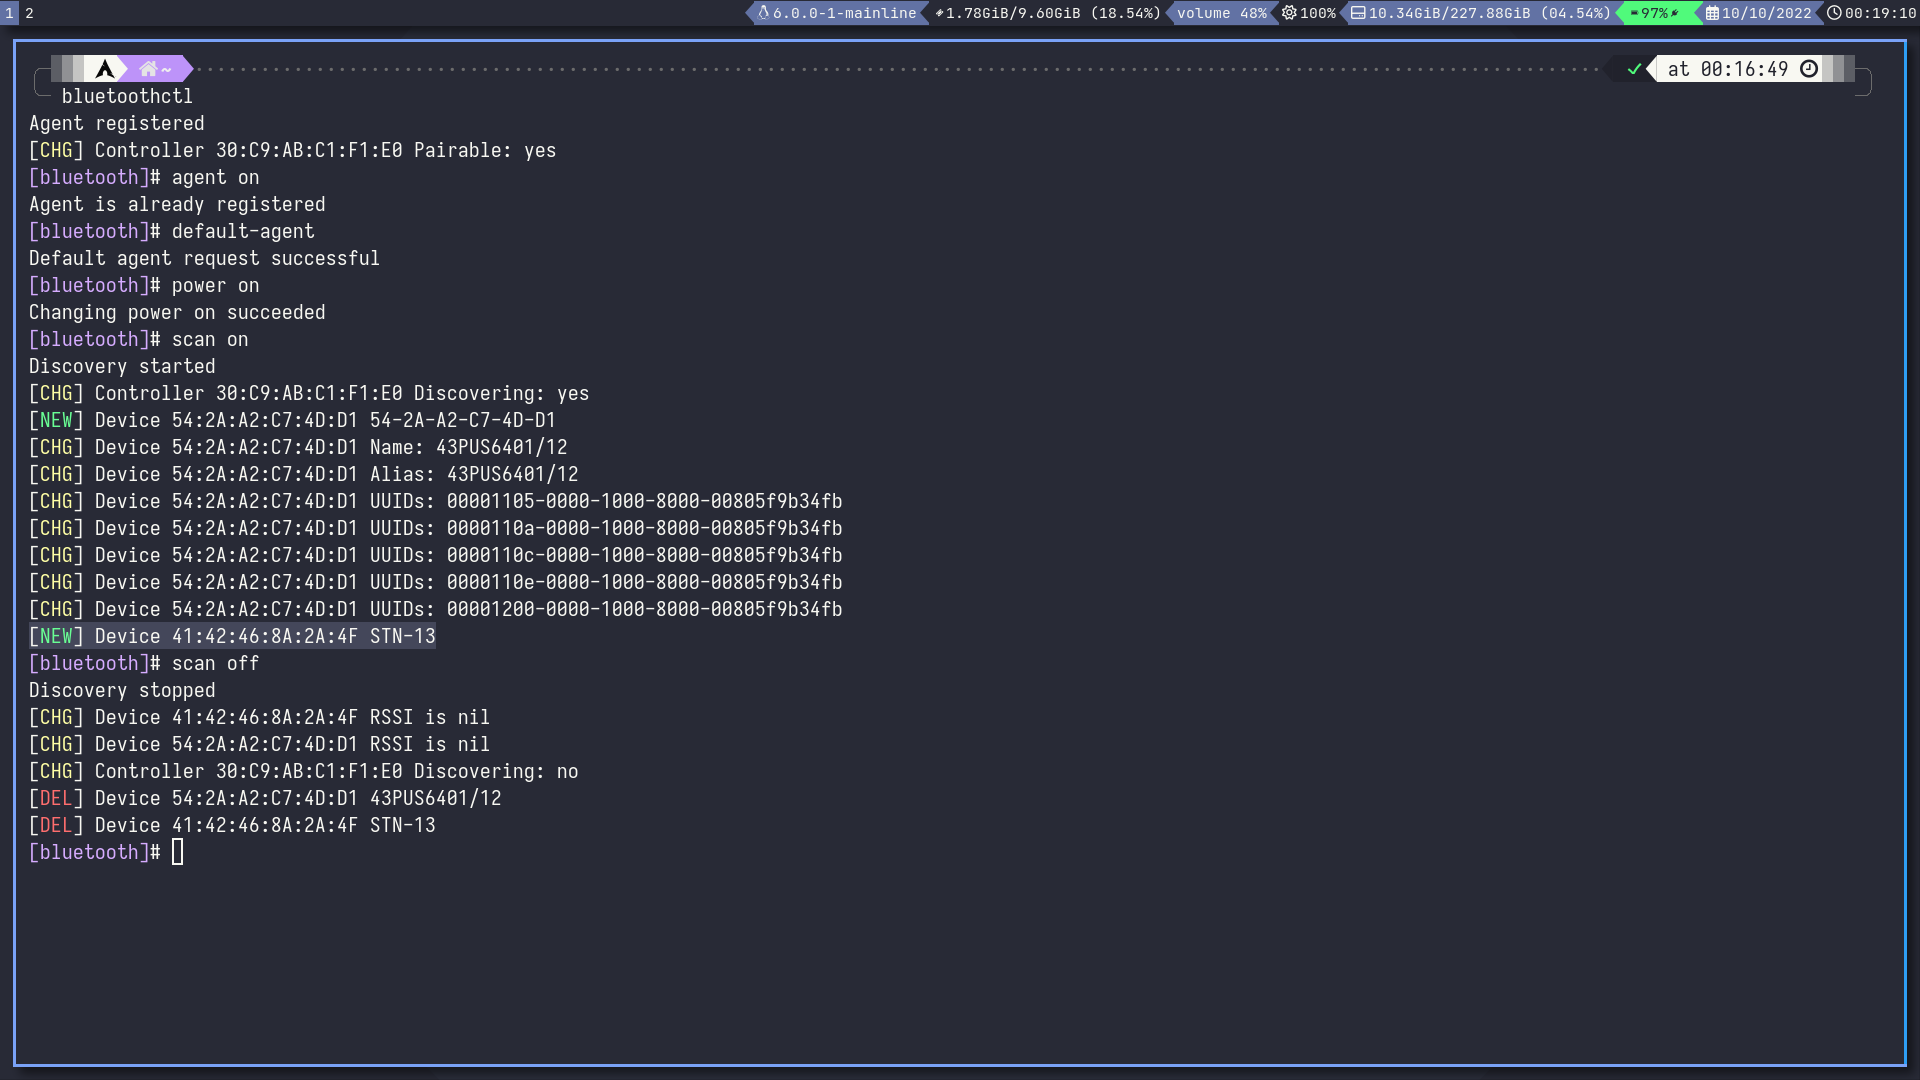Click the battery 97% indicator
Viewport: 1920px width, 1080px height.
[1655, 13]
